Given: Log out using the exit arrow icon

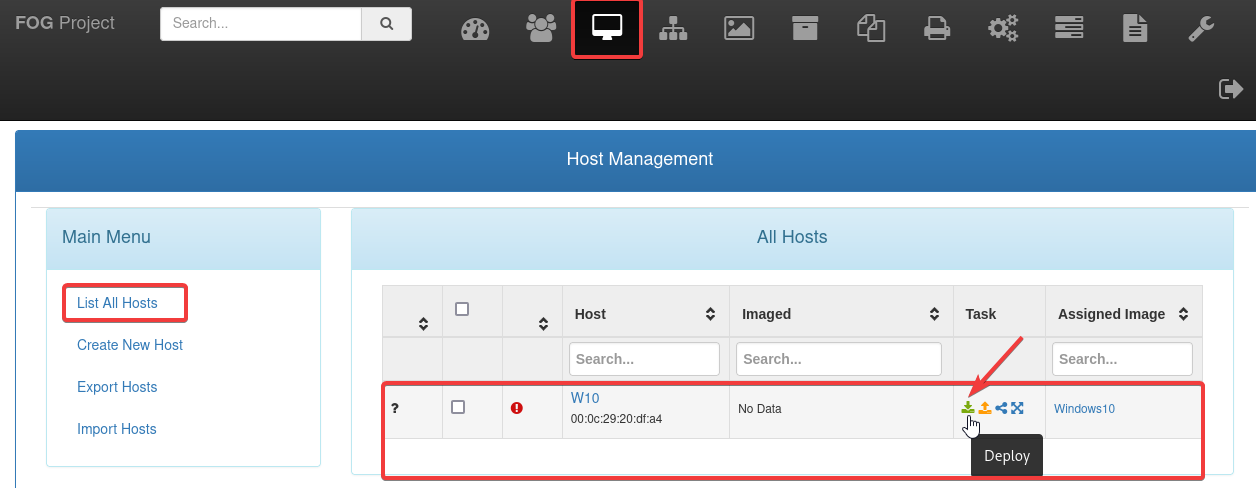Looking at the screenshot, I should (x=1230, y=89).
